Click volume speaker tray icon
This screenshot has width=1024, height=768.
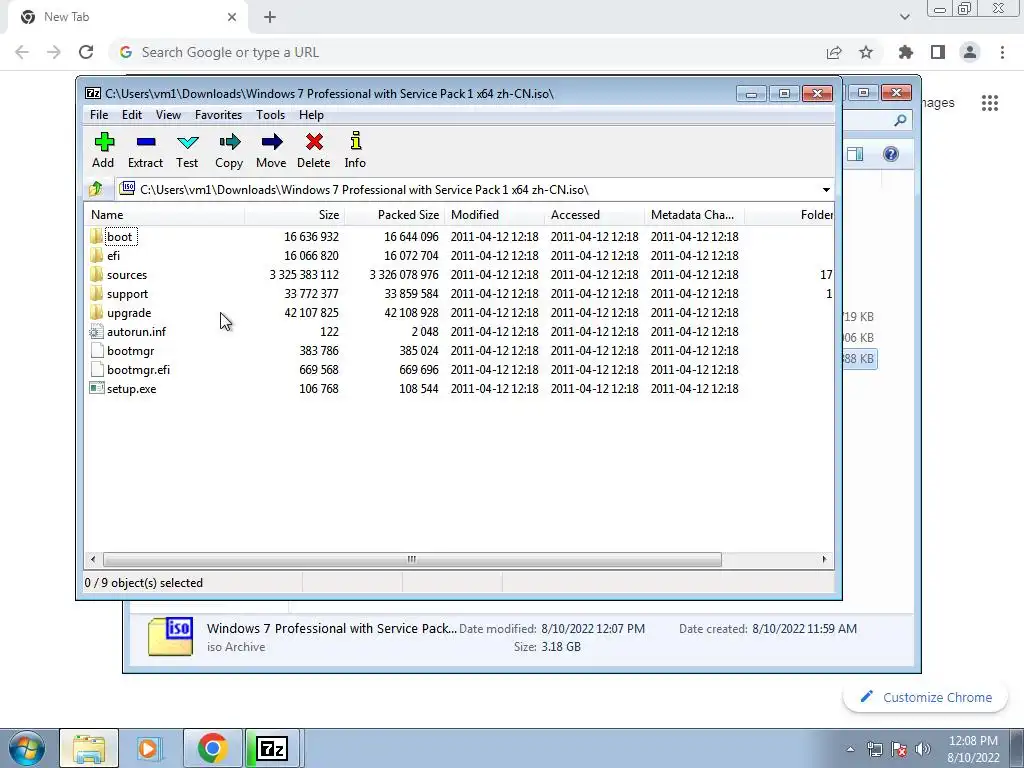click(923, 749)
